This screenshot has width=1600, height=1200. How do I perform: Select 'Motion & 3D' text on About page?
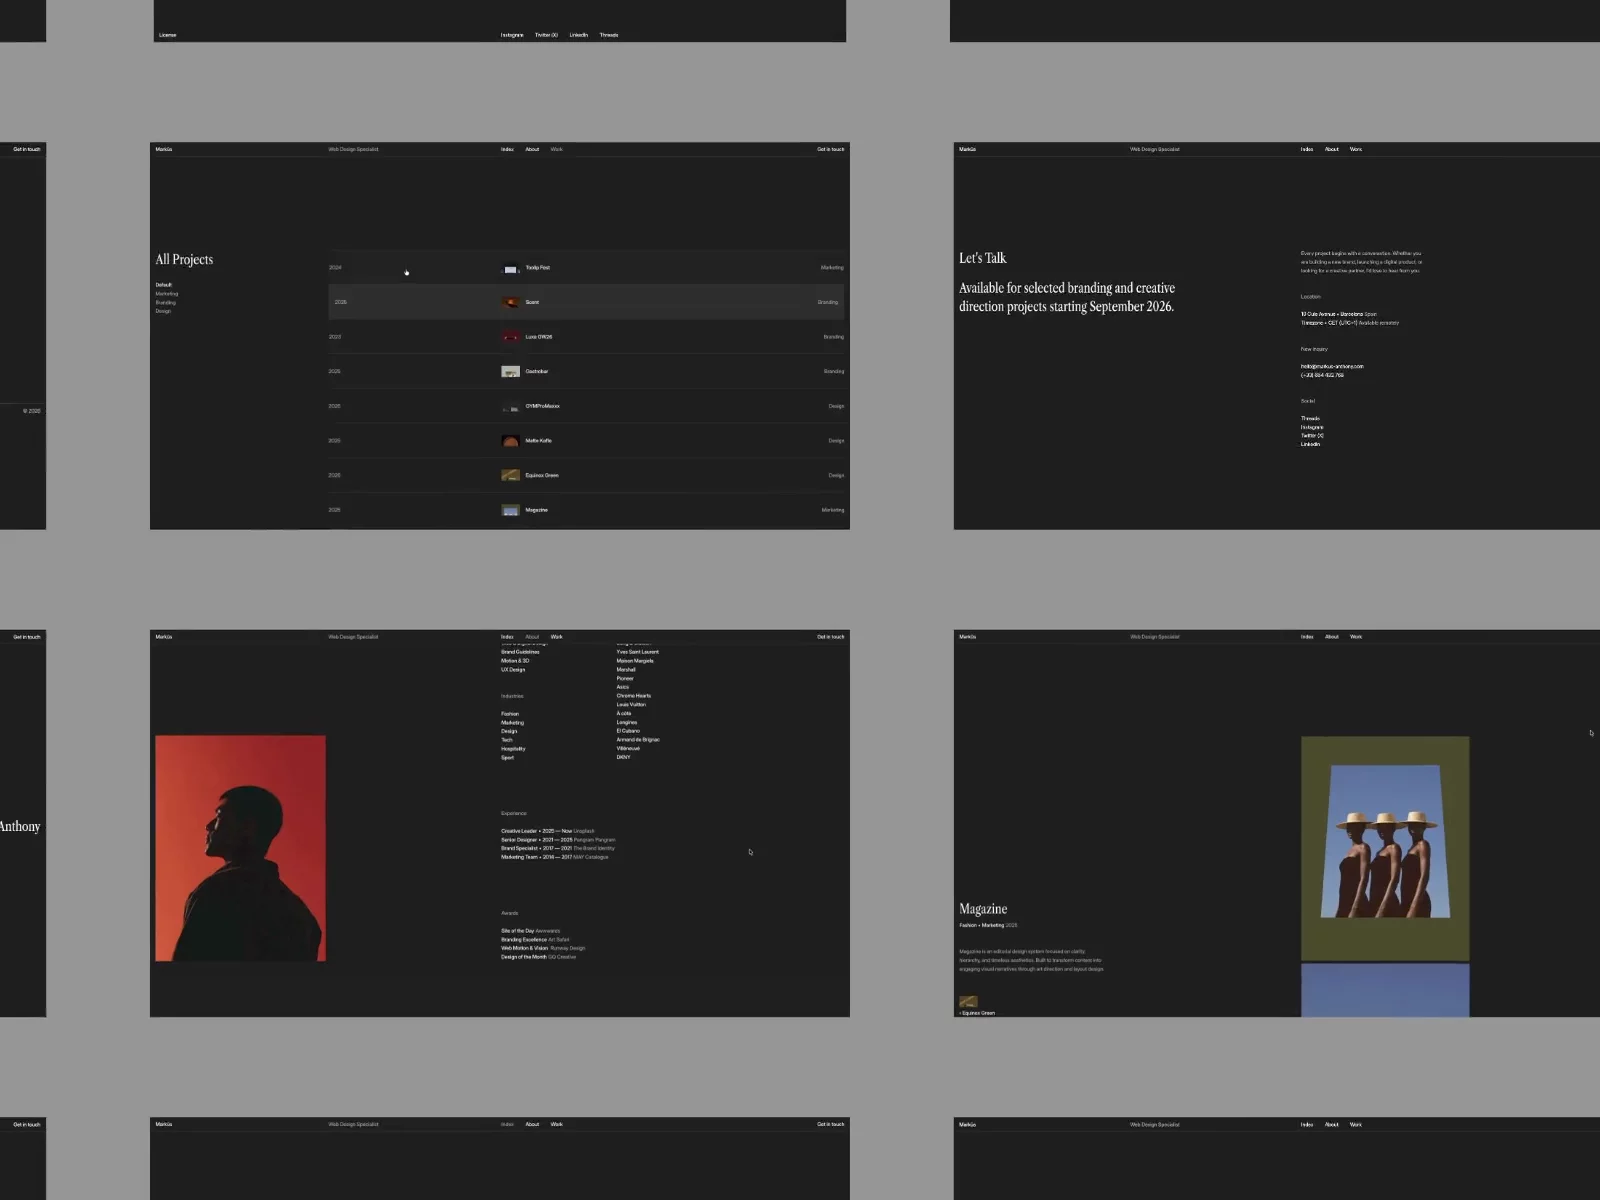515,661
